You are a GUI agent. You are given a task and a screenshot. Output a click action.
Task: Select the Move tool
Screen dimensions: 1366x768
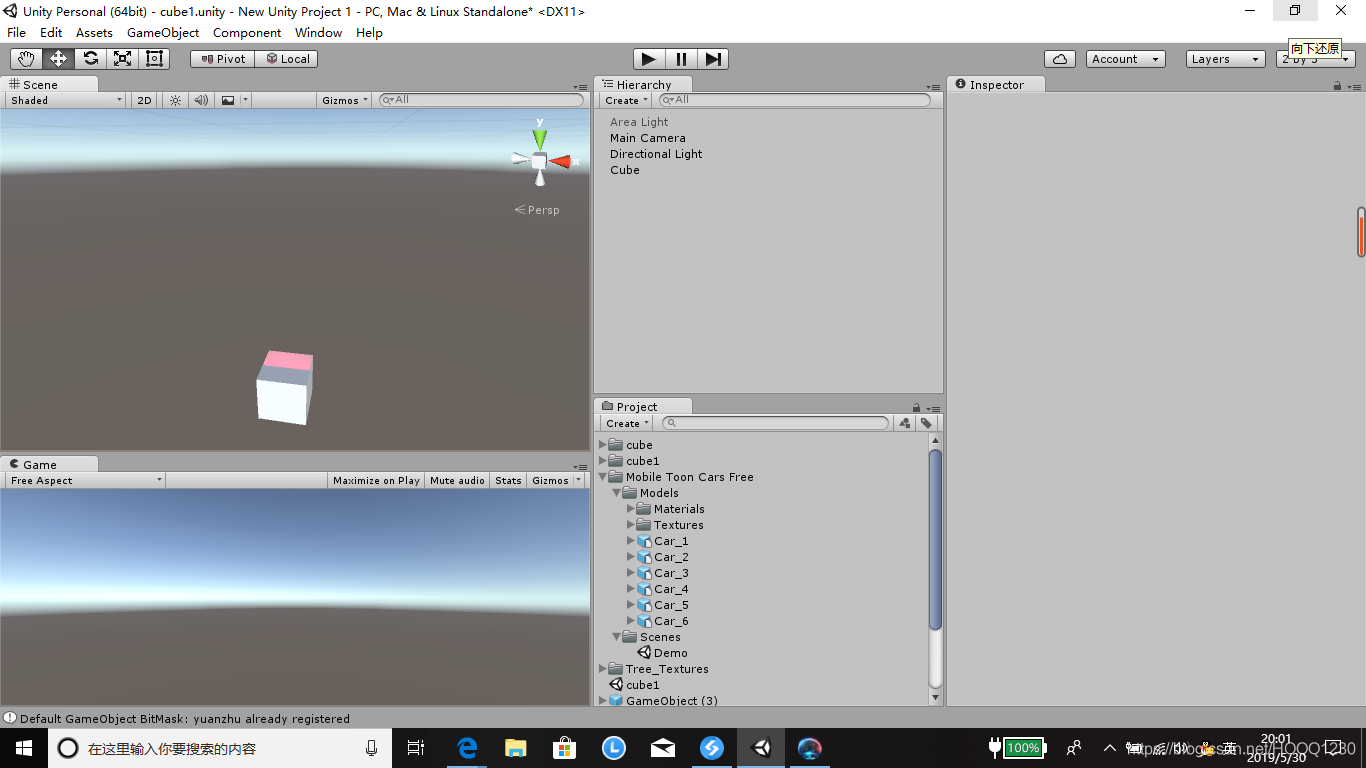pyautogui.click(x=58, y=59)
